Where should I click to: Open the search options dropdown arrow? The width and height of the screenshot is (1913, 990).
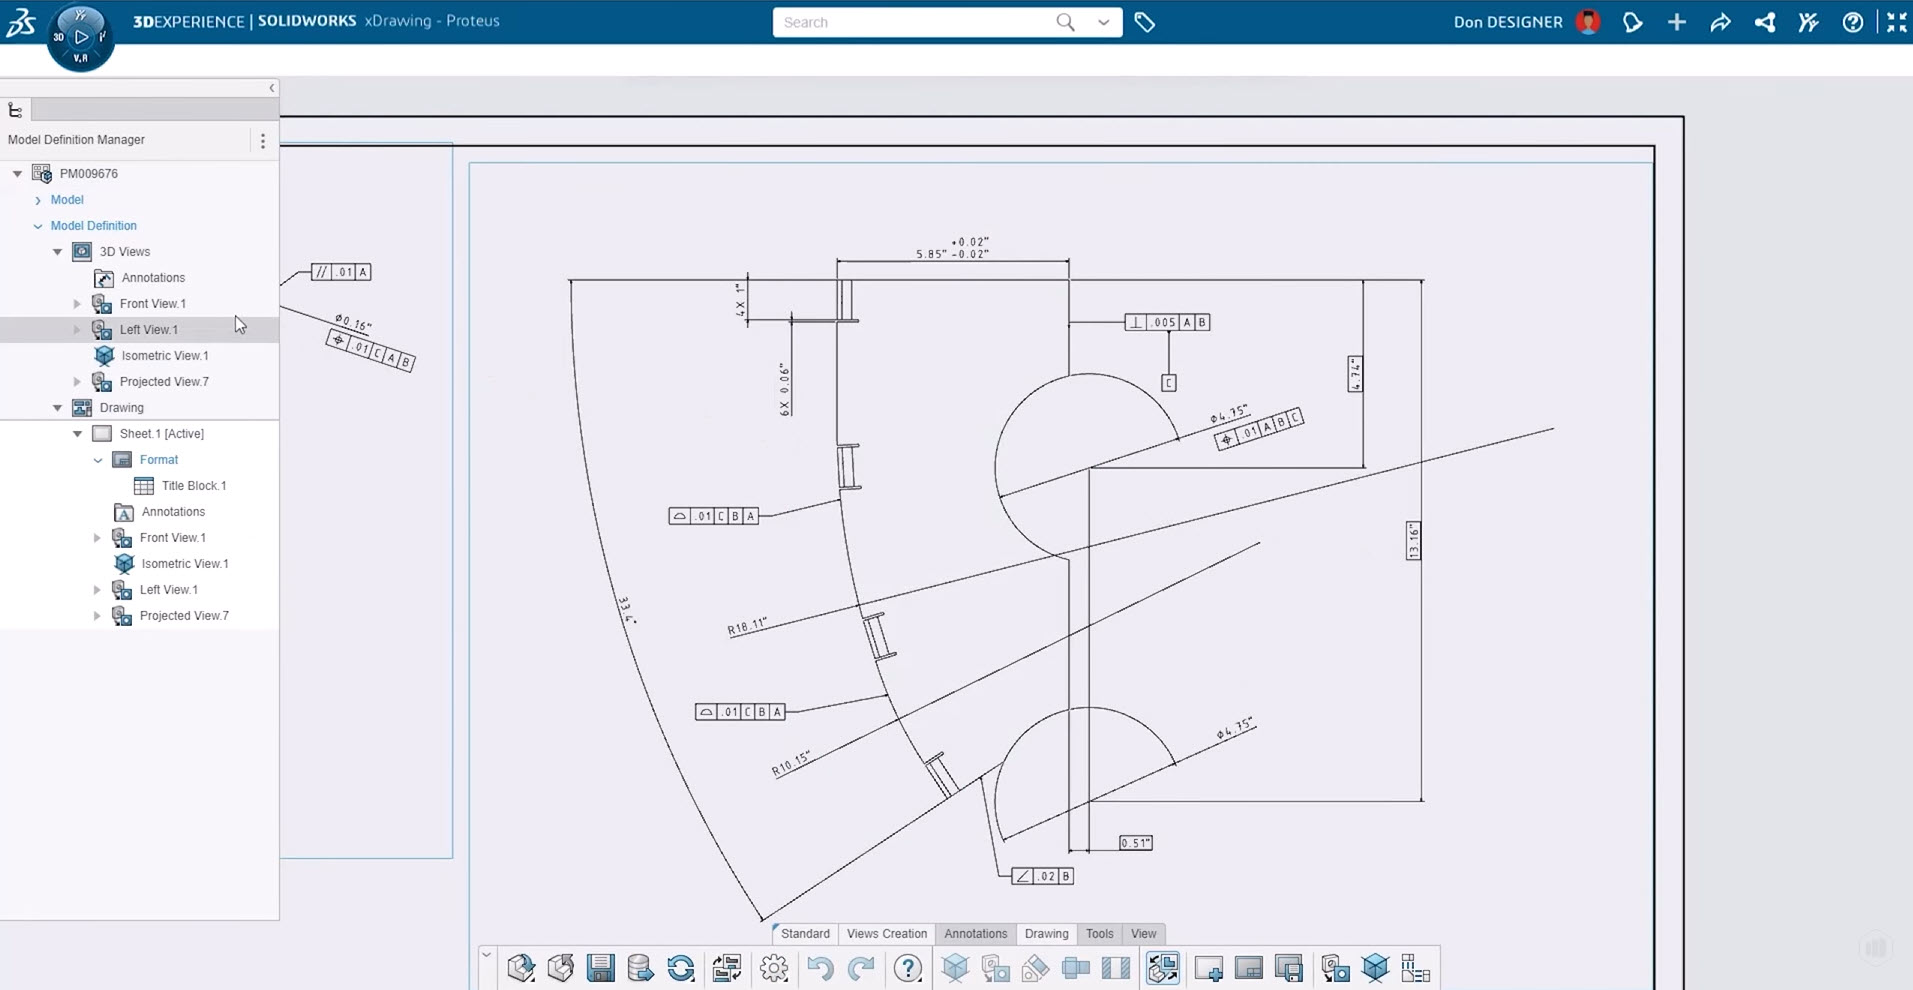click(x=1103, y=22)
